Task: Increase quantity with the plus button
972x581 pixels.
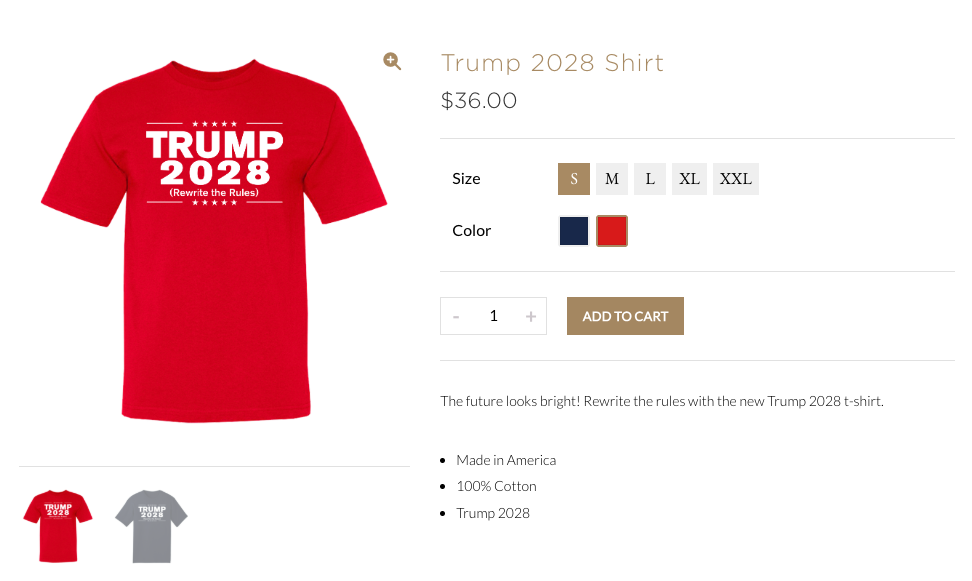Action: (531, 316)
